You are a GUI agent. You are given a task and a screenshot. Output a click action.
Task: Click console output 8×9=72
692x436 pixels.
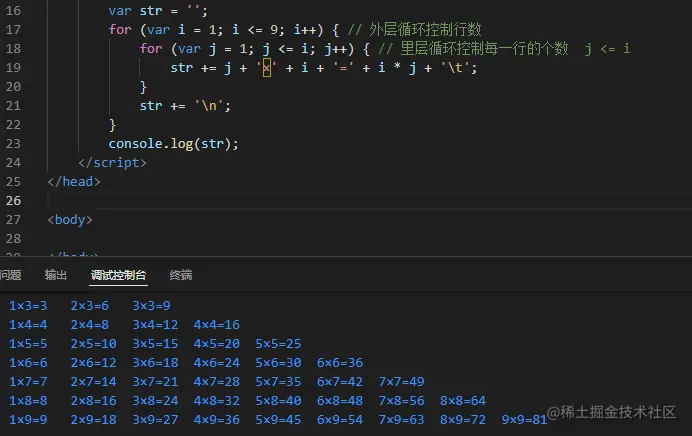point(463,420)
